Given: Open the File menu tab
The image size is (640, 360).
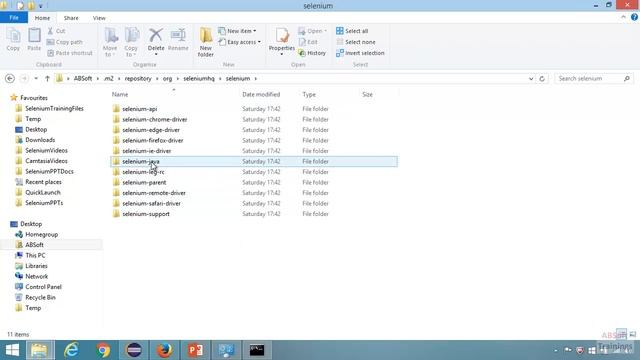Looking at the screenshot, I should tap(14, 18).
